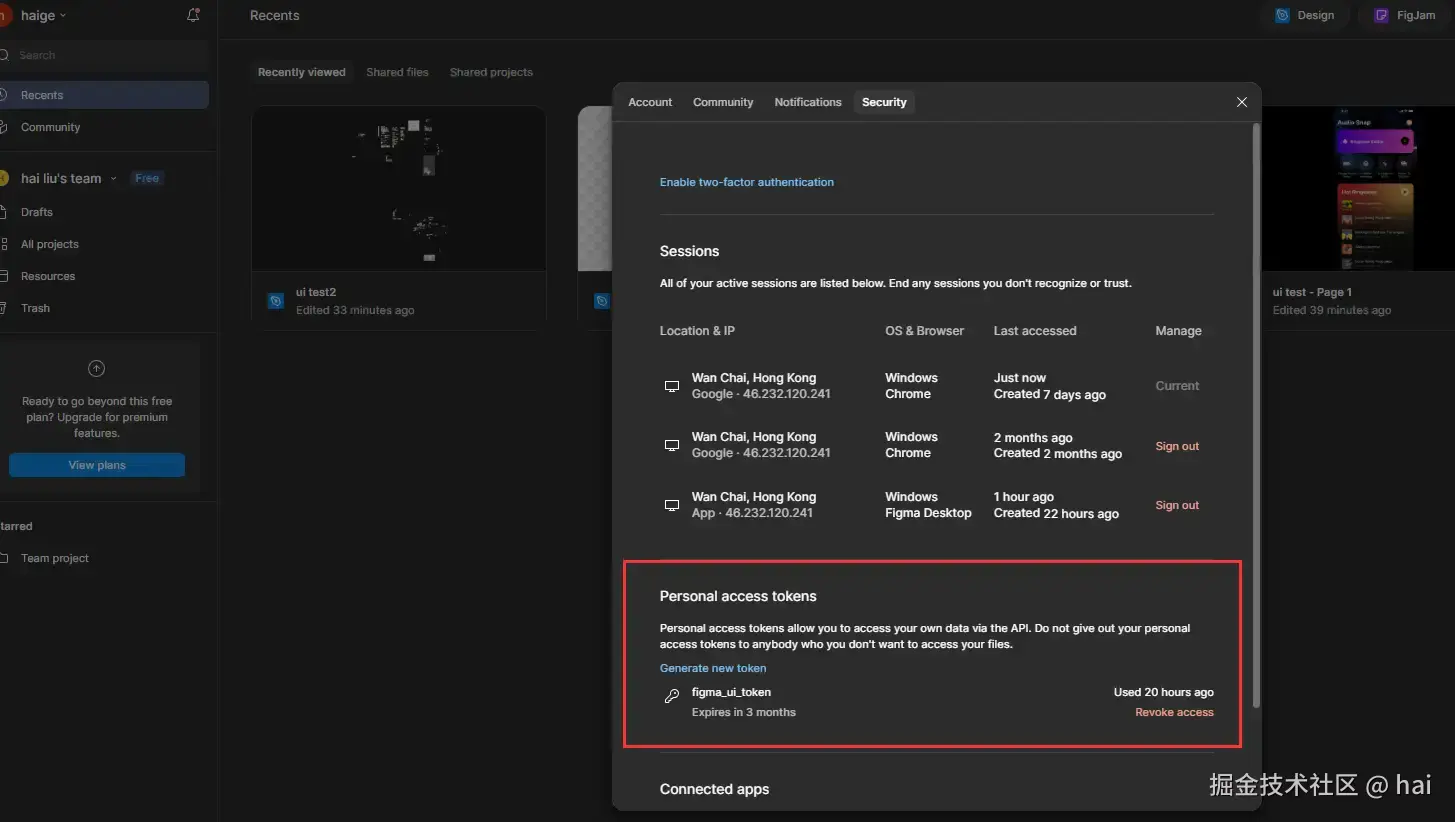Click the Created 22 hours ago text
1455x822 pixels.
pos(1056,513)
